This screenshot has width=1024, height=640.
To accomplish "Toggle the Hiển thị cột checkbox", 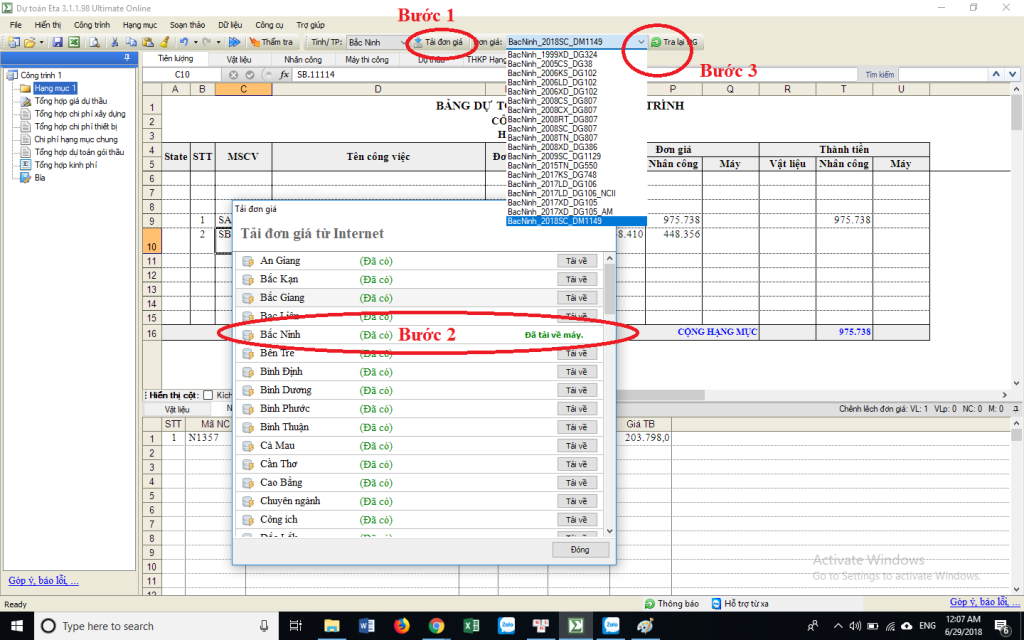I will click(x=208, y=395).
